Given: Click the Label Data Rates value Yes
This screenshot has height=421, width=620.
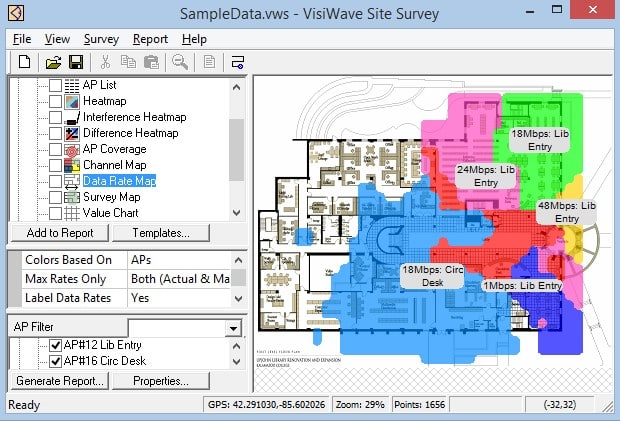Looking at the screenshot, I should tap(179, 298).
